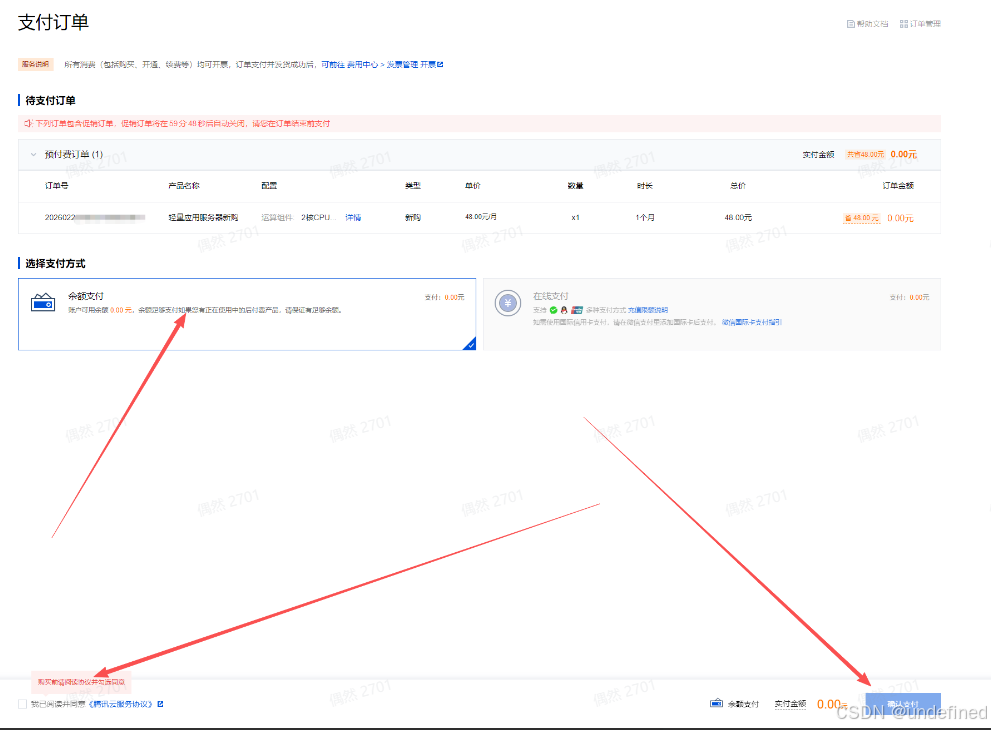Click the QQ wallet penguin icon

(x=564, y=310)
